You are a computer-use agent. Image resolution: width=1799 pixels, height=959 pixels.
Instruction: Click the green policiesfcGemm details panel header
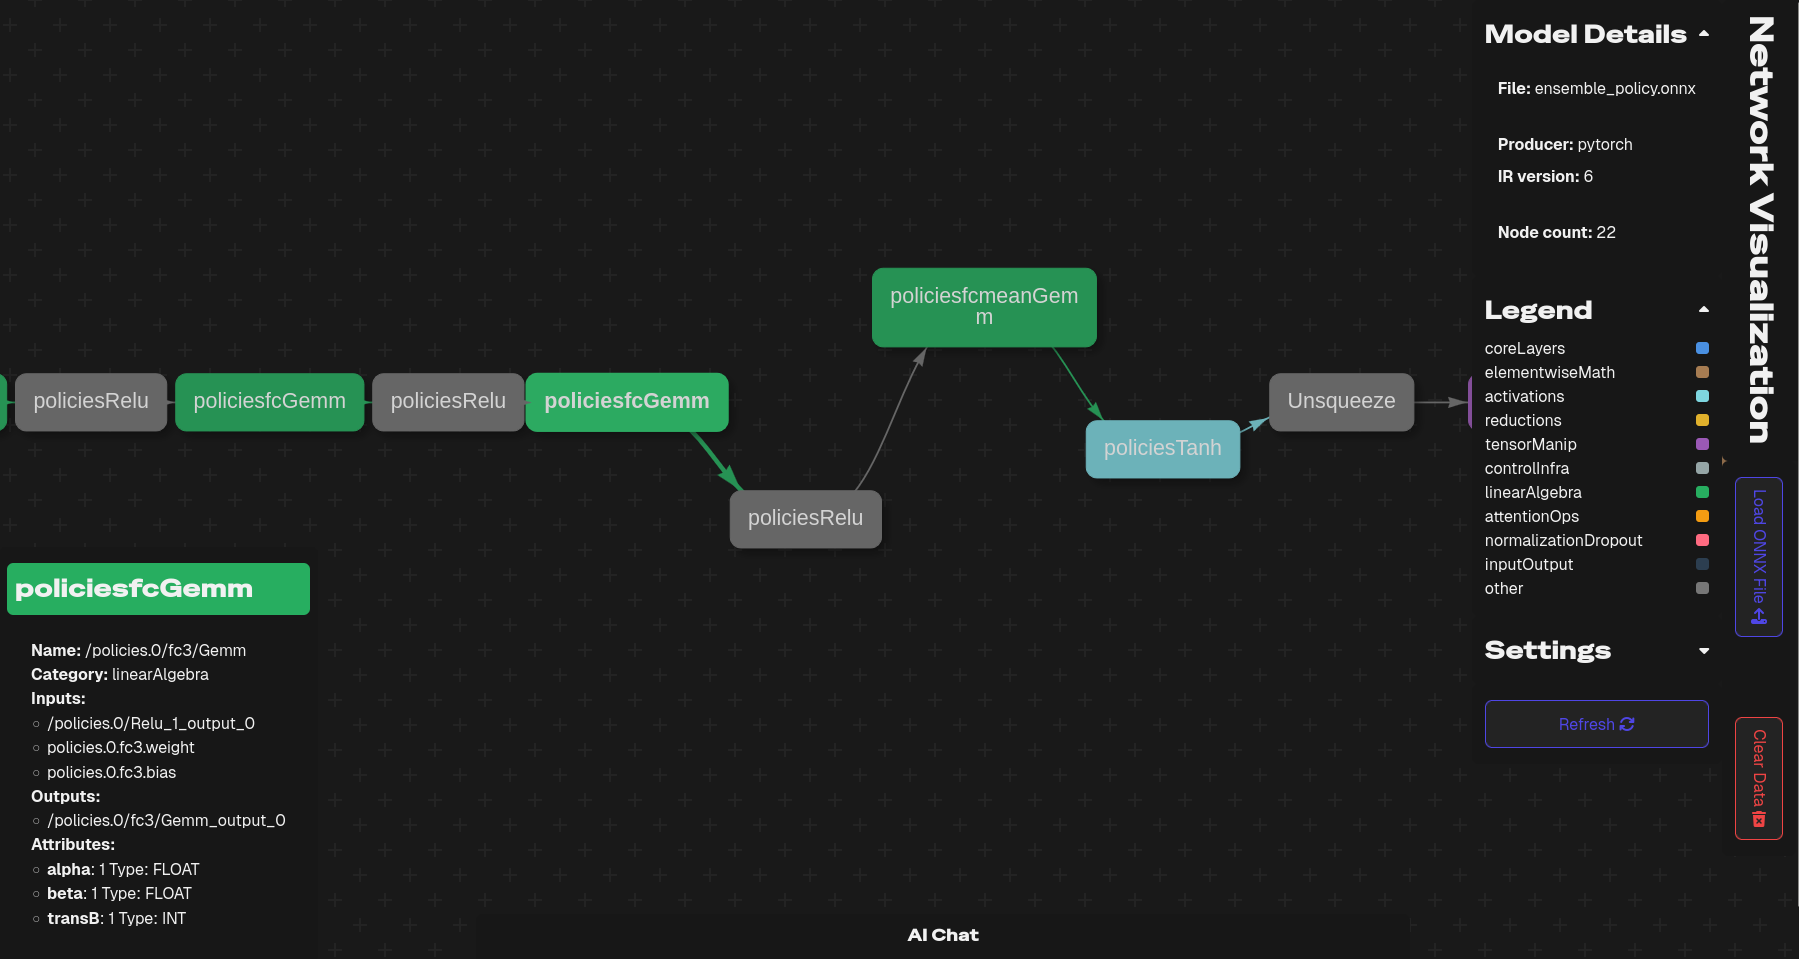[x=158, y=589]
